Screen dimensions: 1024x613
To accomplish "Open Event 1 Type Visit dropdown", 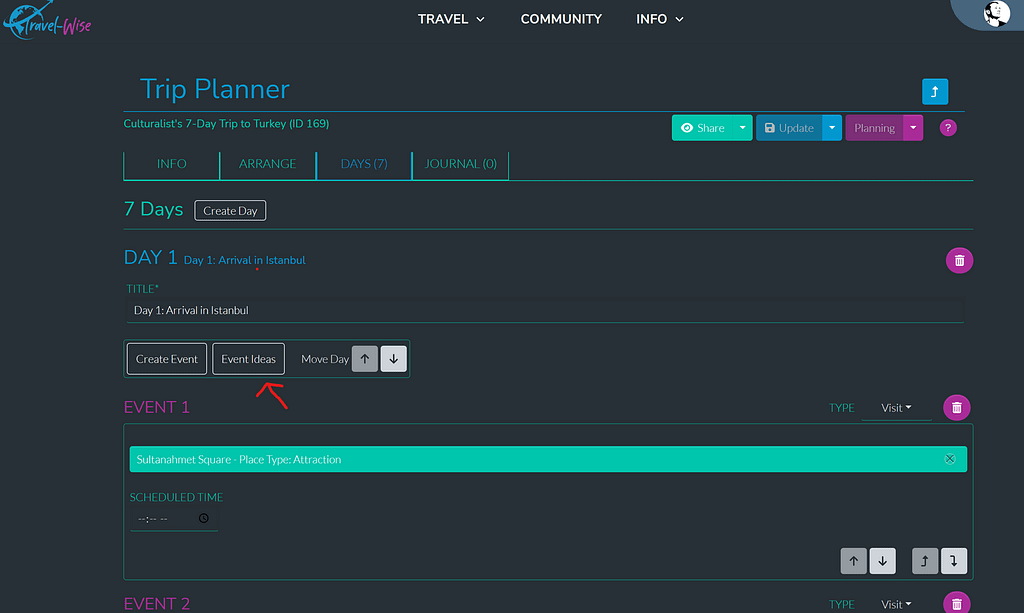I will [x=896, y=408].
